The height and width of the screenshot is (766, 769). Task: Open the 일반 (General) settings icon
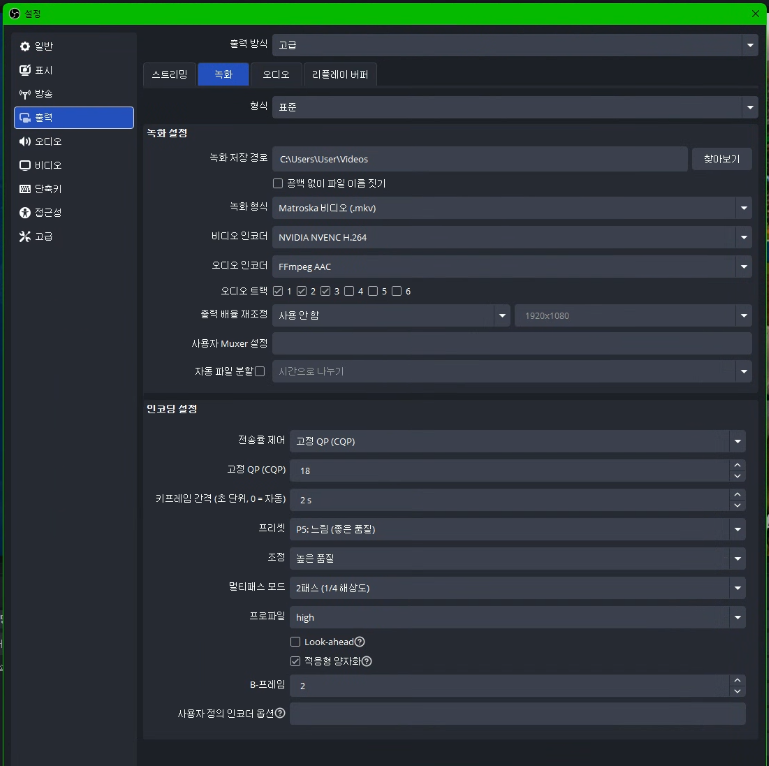point(26,47)
